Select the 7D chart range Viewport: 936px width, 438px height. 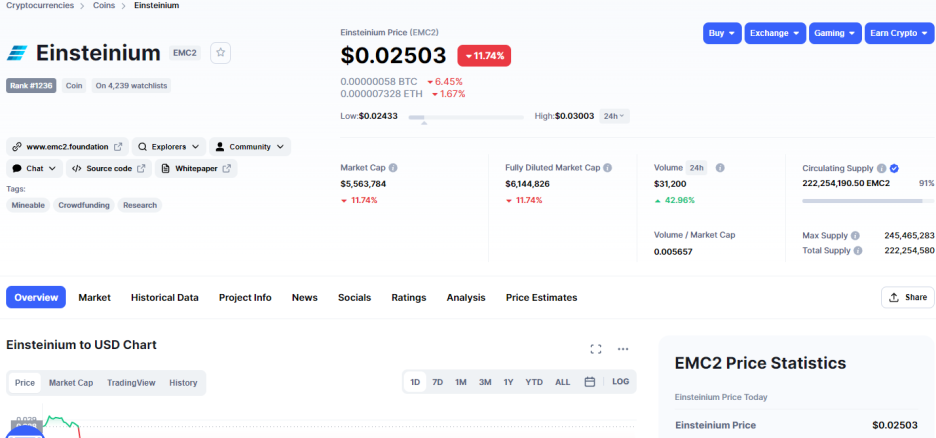pyautogui.click(x=438, y=382)
